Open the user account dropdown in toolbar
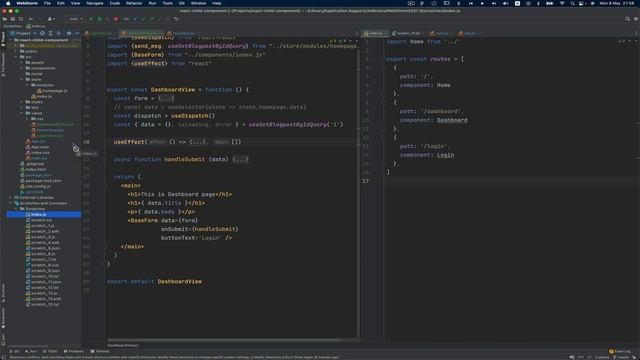This screenshot has height=360, width=640. click(51, 19)
